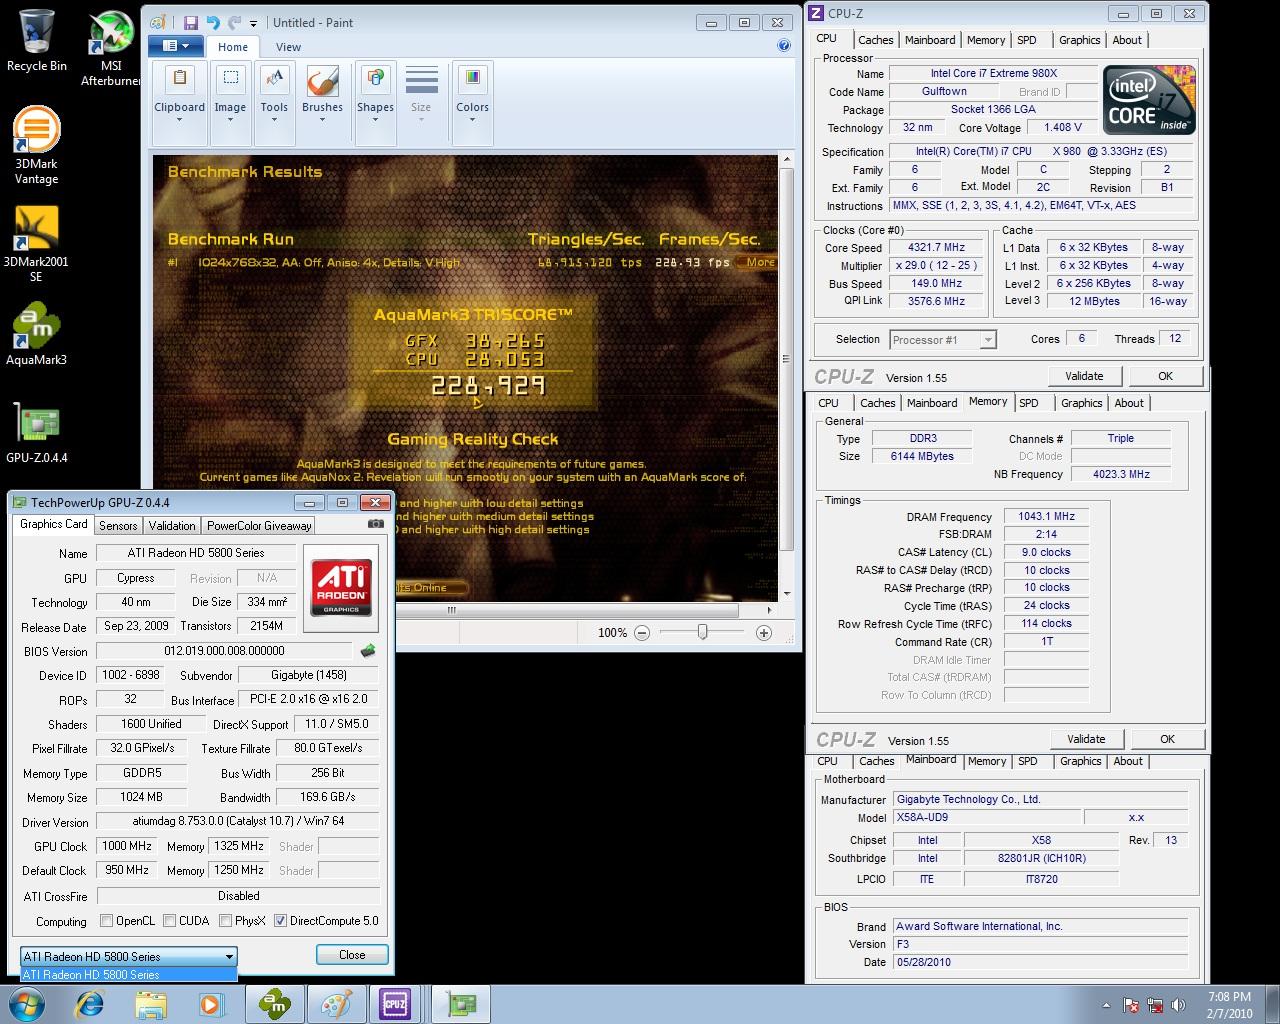Click the Paint zoom slider handle
The height and width of the screenshot is (1024, 1280).
(x=702, y=632)
